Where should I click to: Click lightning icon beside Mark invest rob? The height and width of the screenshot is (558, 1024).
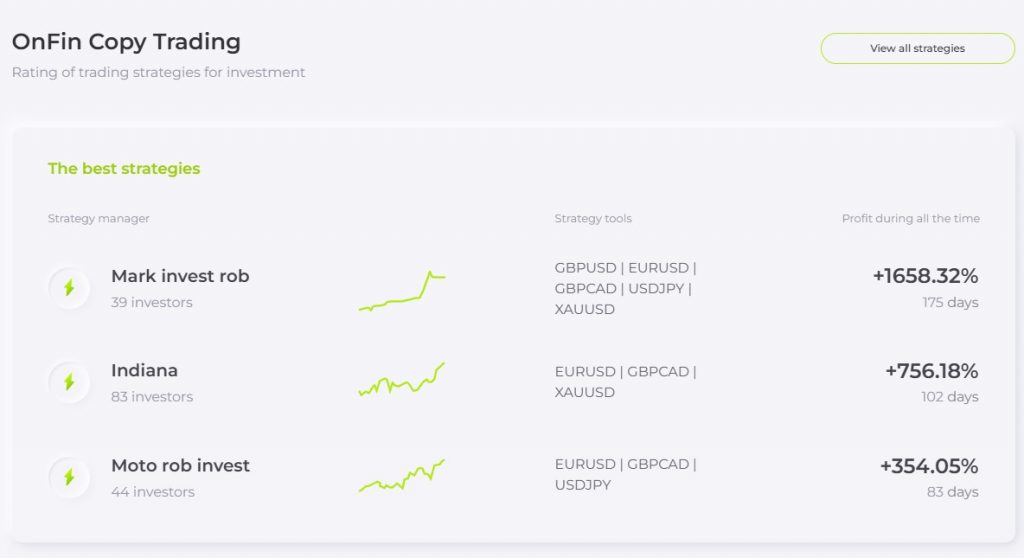69,287
